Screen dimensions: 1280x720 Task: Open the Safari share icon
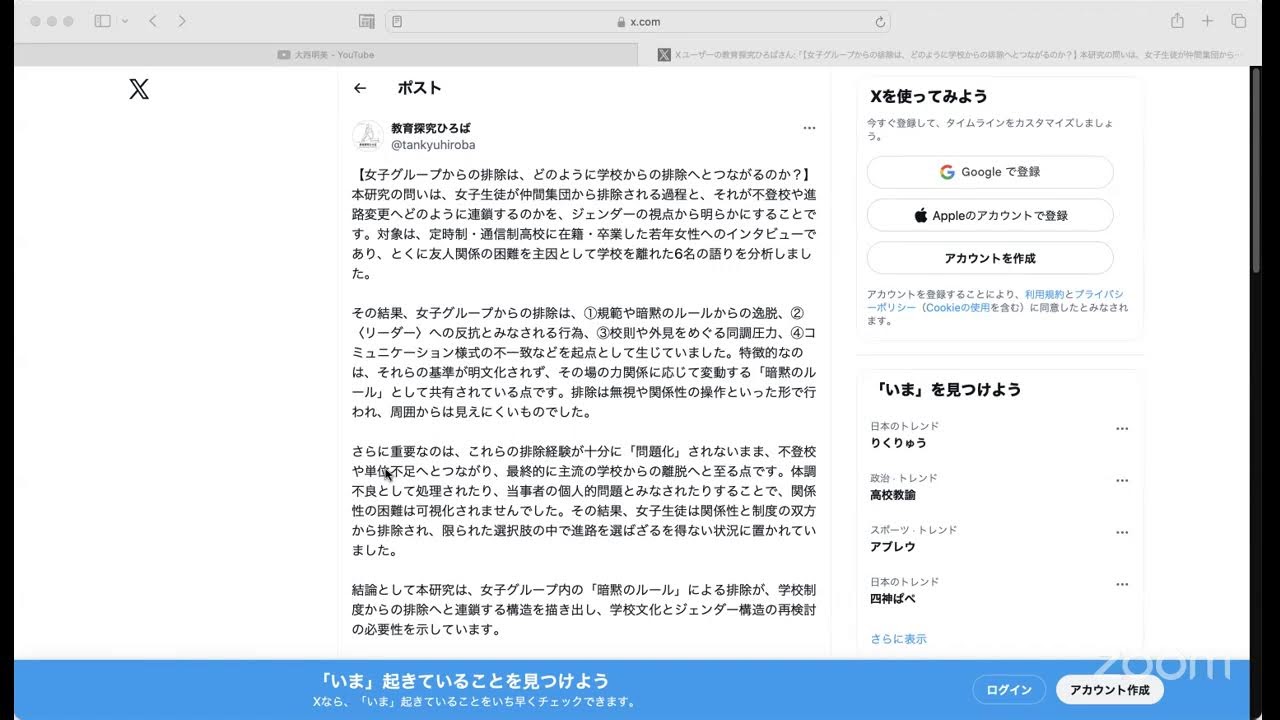(1178, 21)
